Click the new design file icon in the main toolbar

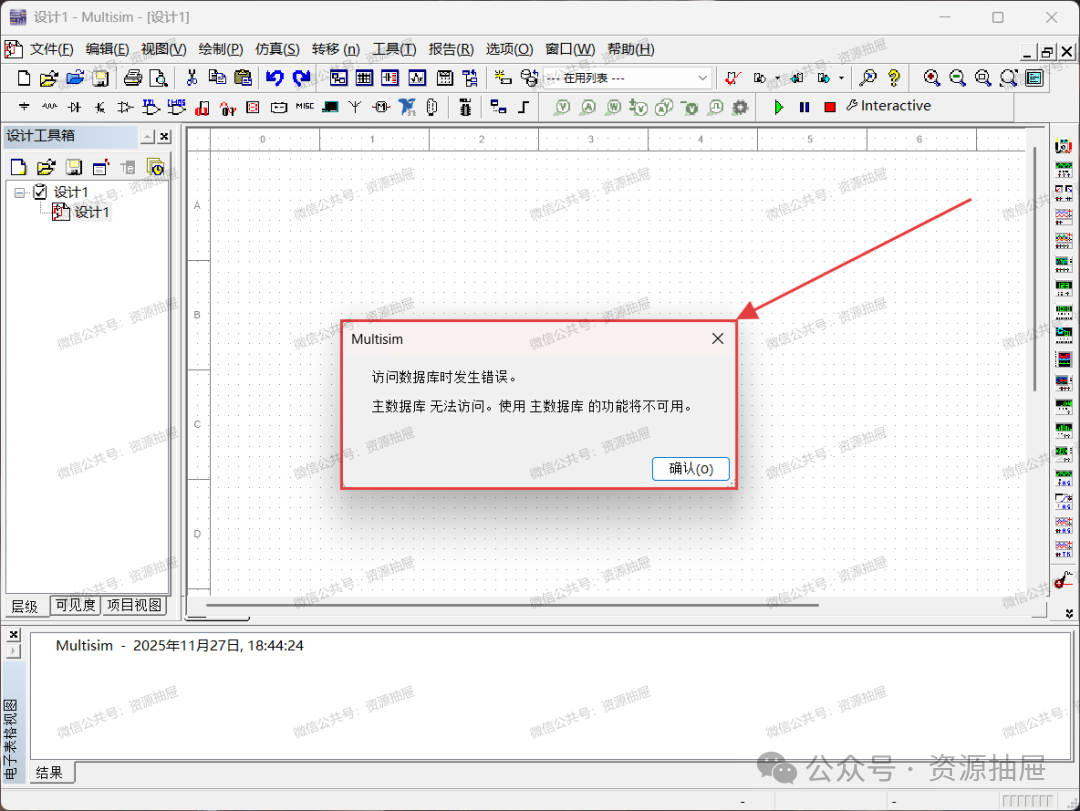click(x=23, y=78)
